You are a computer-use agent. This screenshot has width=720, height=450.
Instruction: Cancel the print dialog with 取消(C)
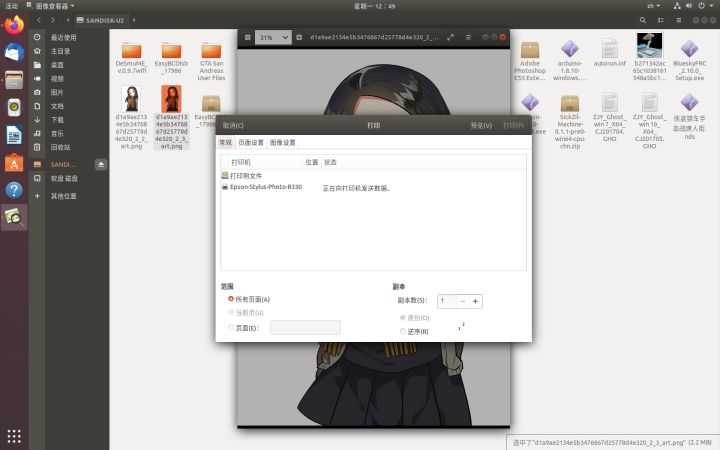(x=233, y=125)
